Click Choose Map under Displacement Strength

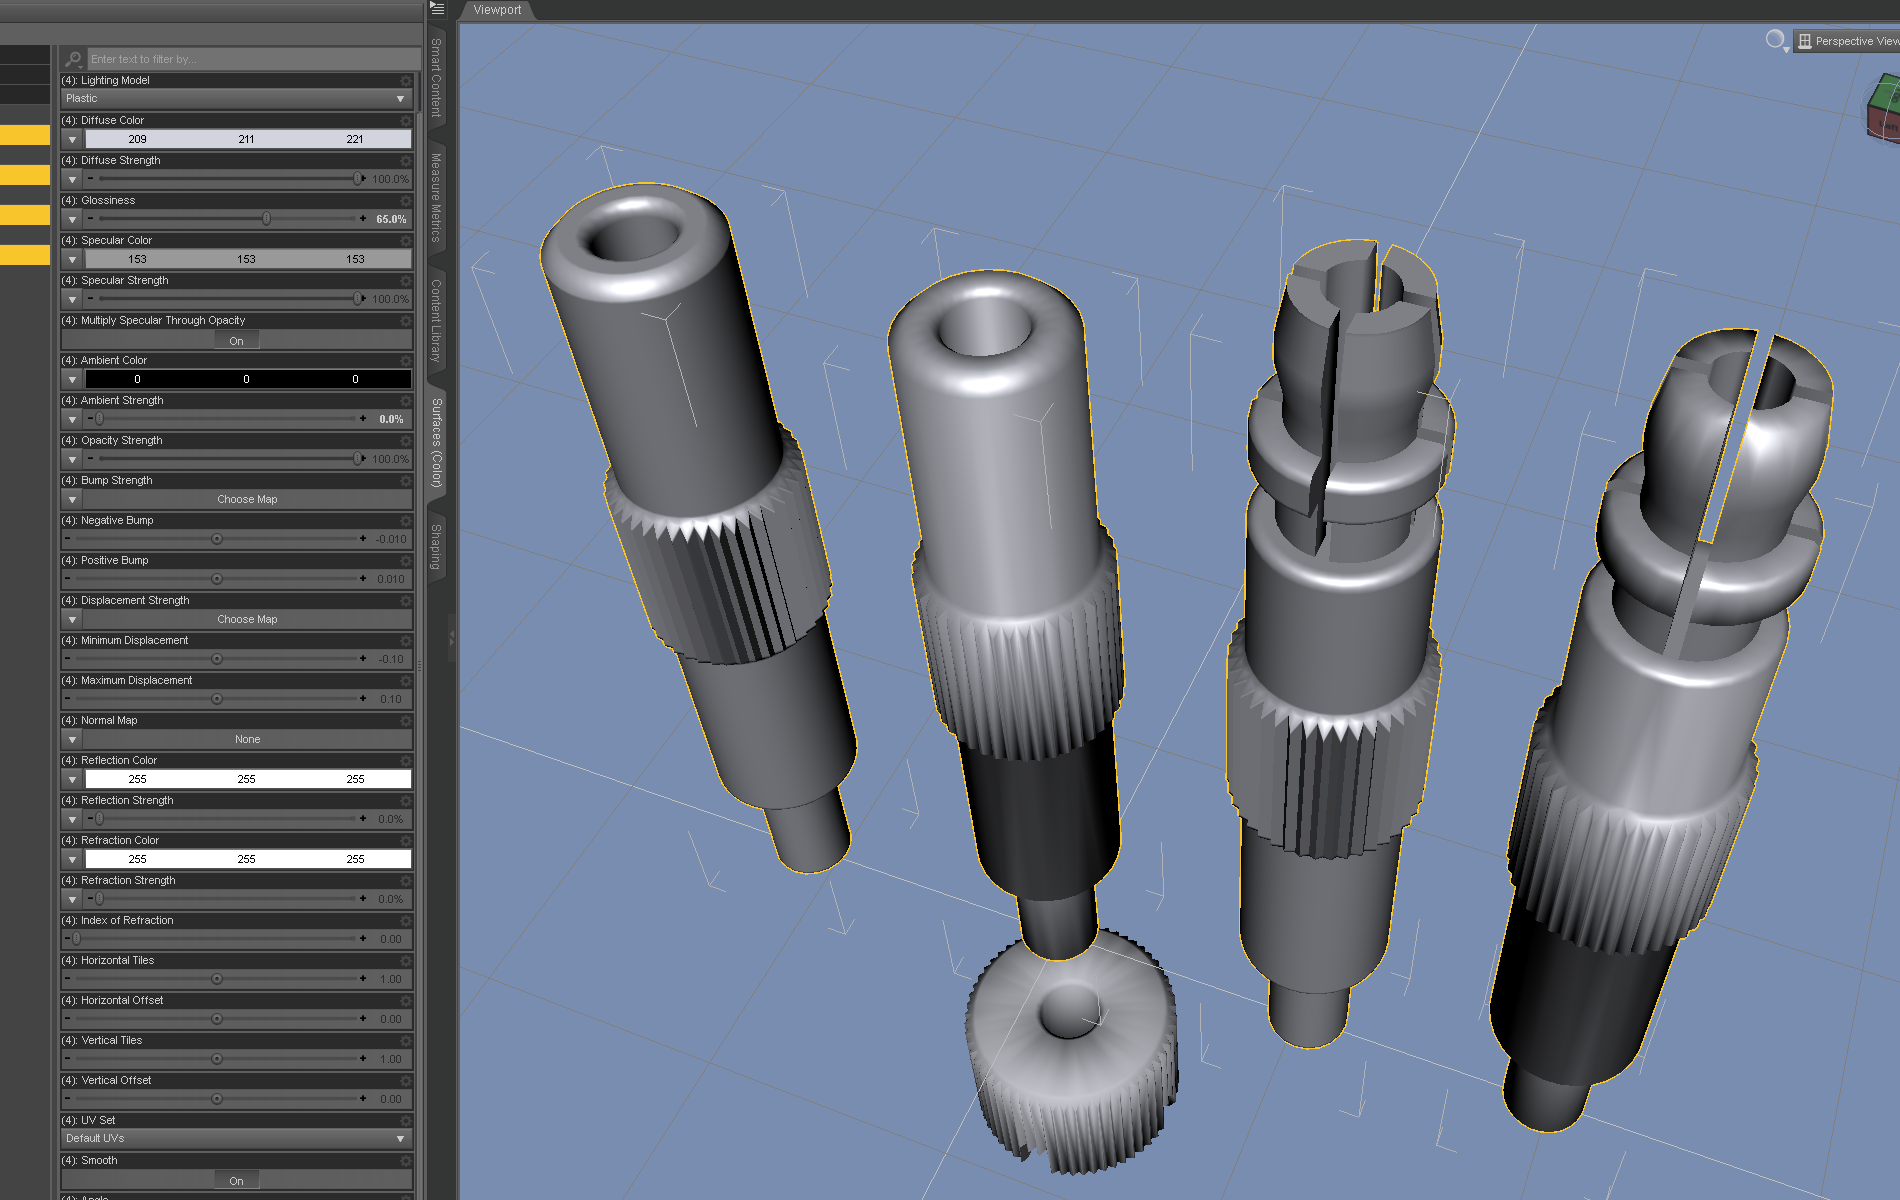tap(247, 619)
